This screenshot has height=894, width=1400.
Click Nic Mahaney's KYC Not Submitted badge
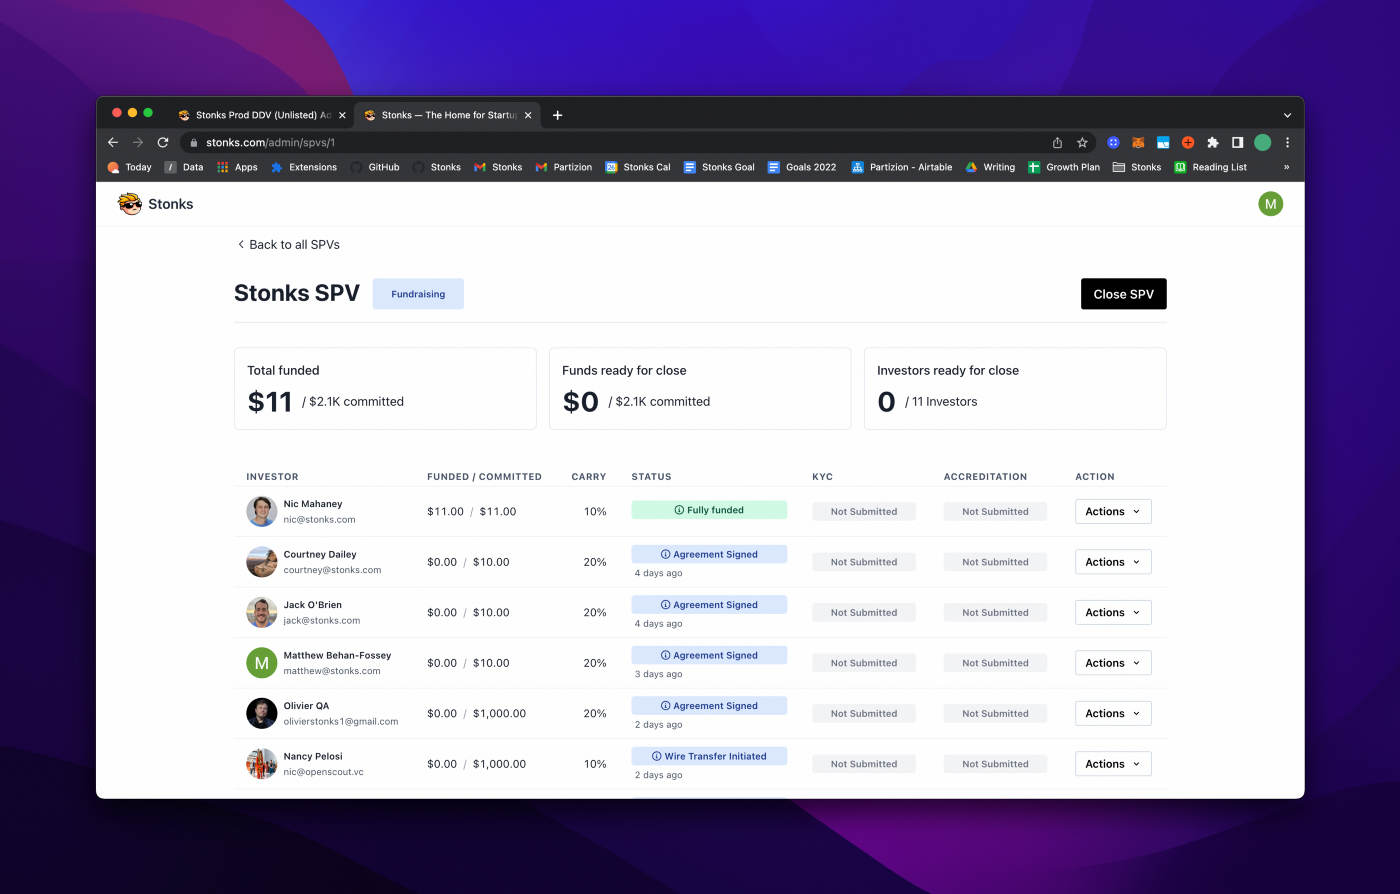coord(863,511)
